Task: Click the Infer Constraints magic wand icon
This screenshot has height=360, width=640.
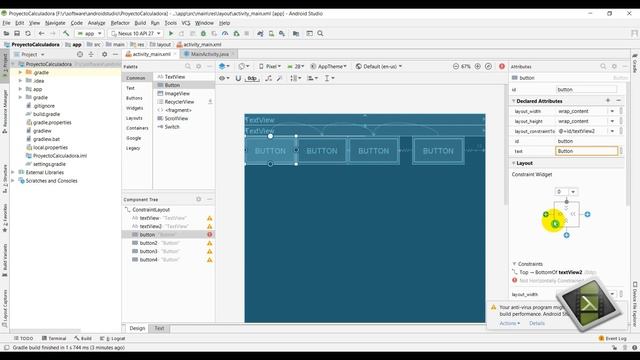Action: click(280, 78)
